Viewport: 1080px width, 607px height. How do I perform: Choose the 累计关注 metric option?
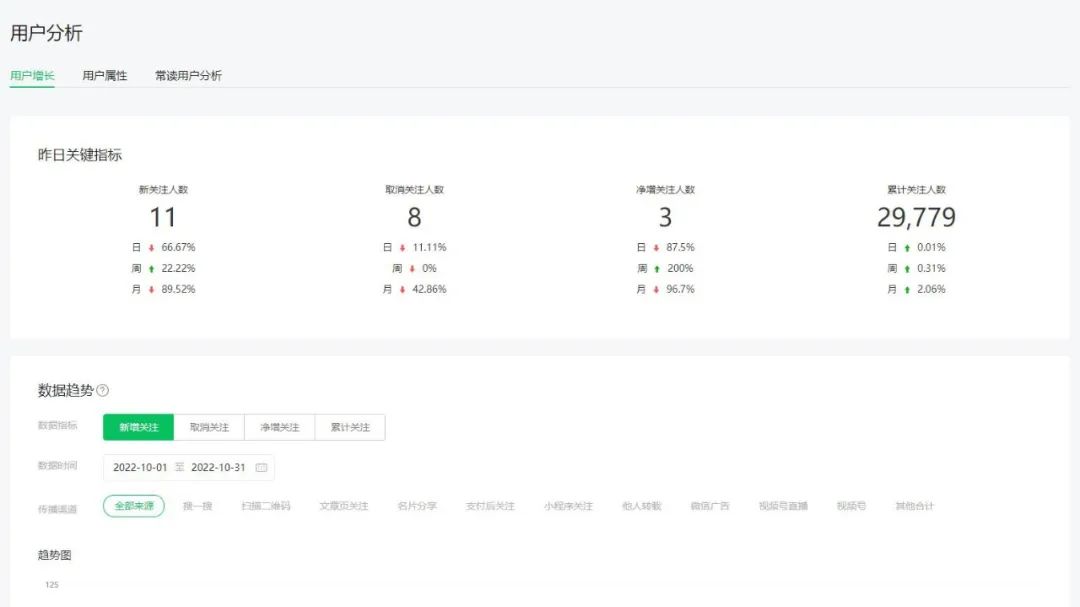coord(350,427)
